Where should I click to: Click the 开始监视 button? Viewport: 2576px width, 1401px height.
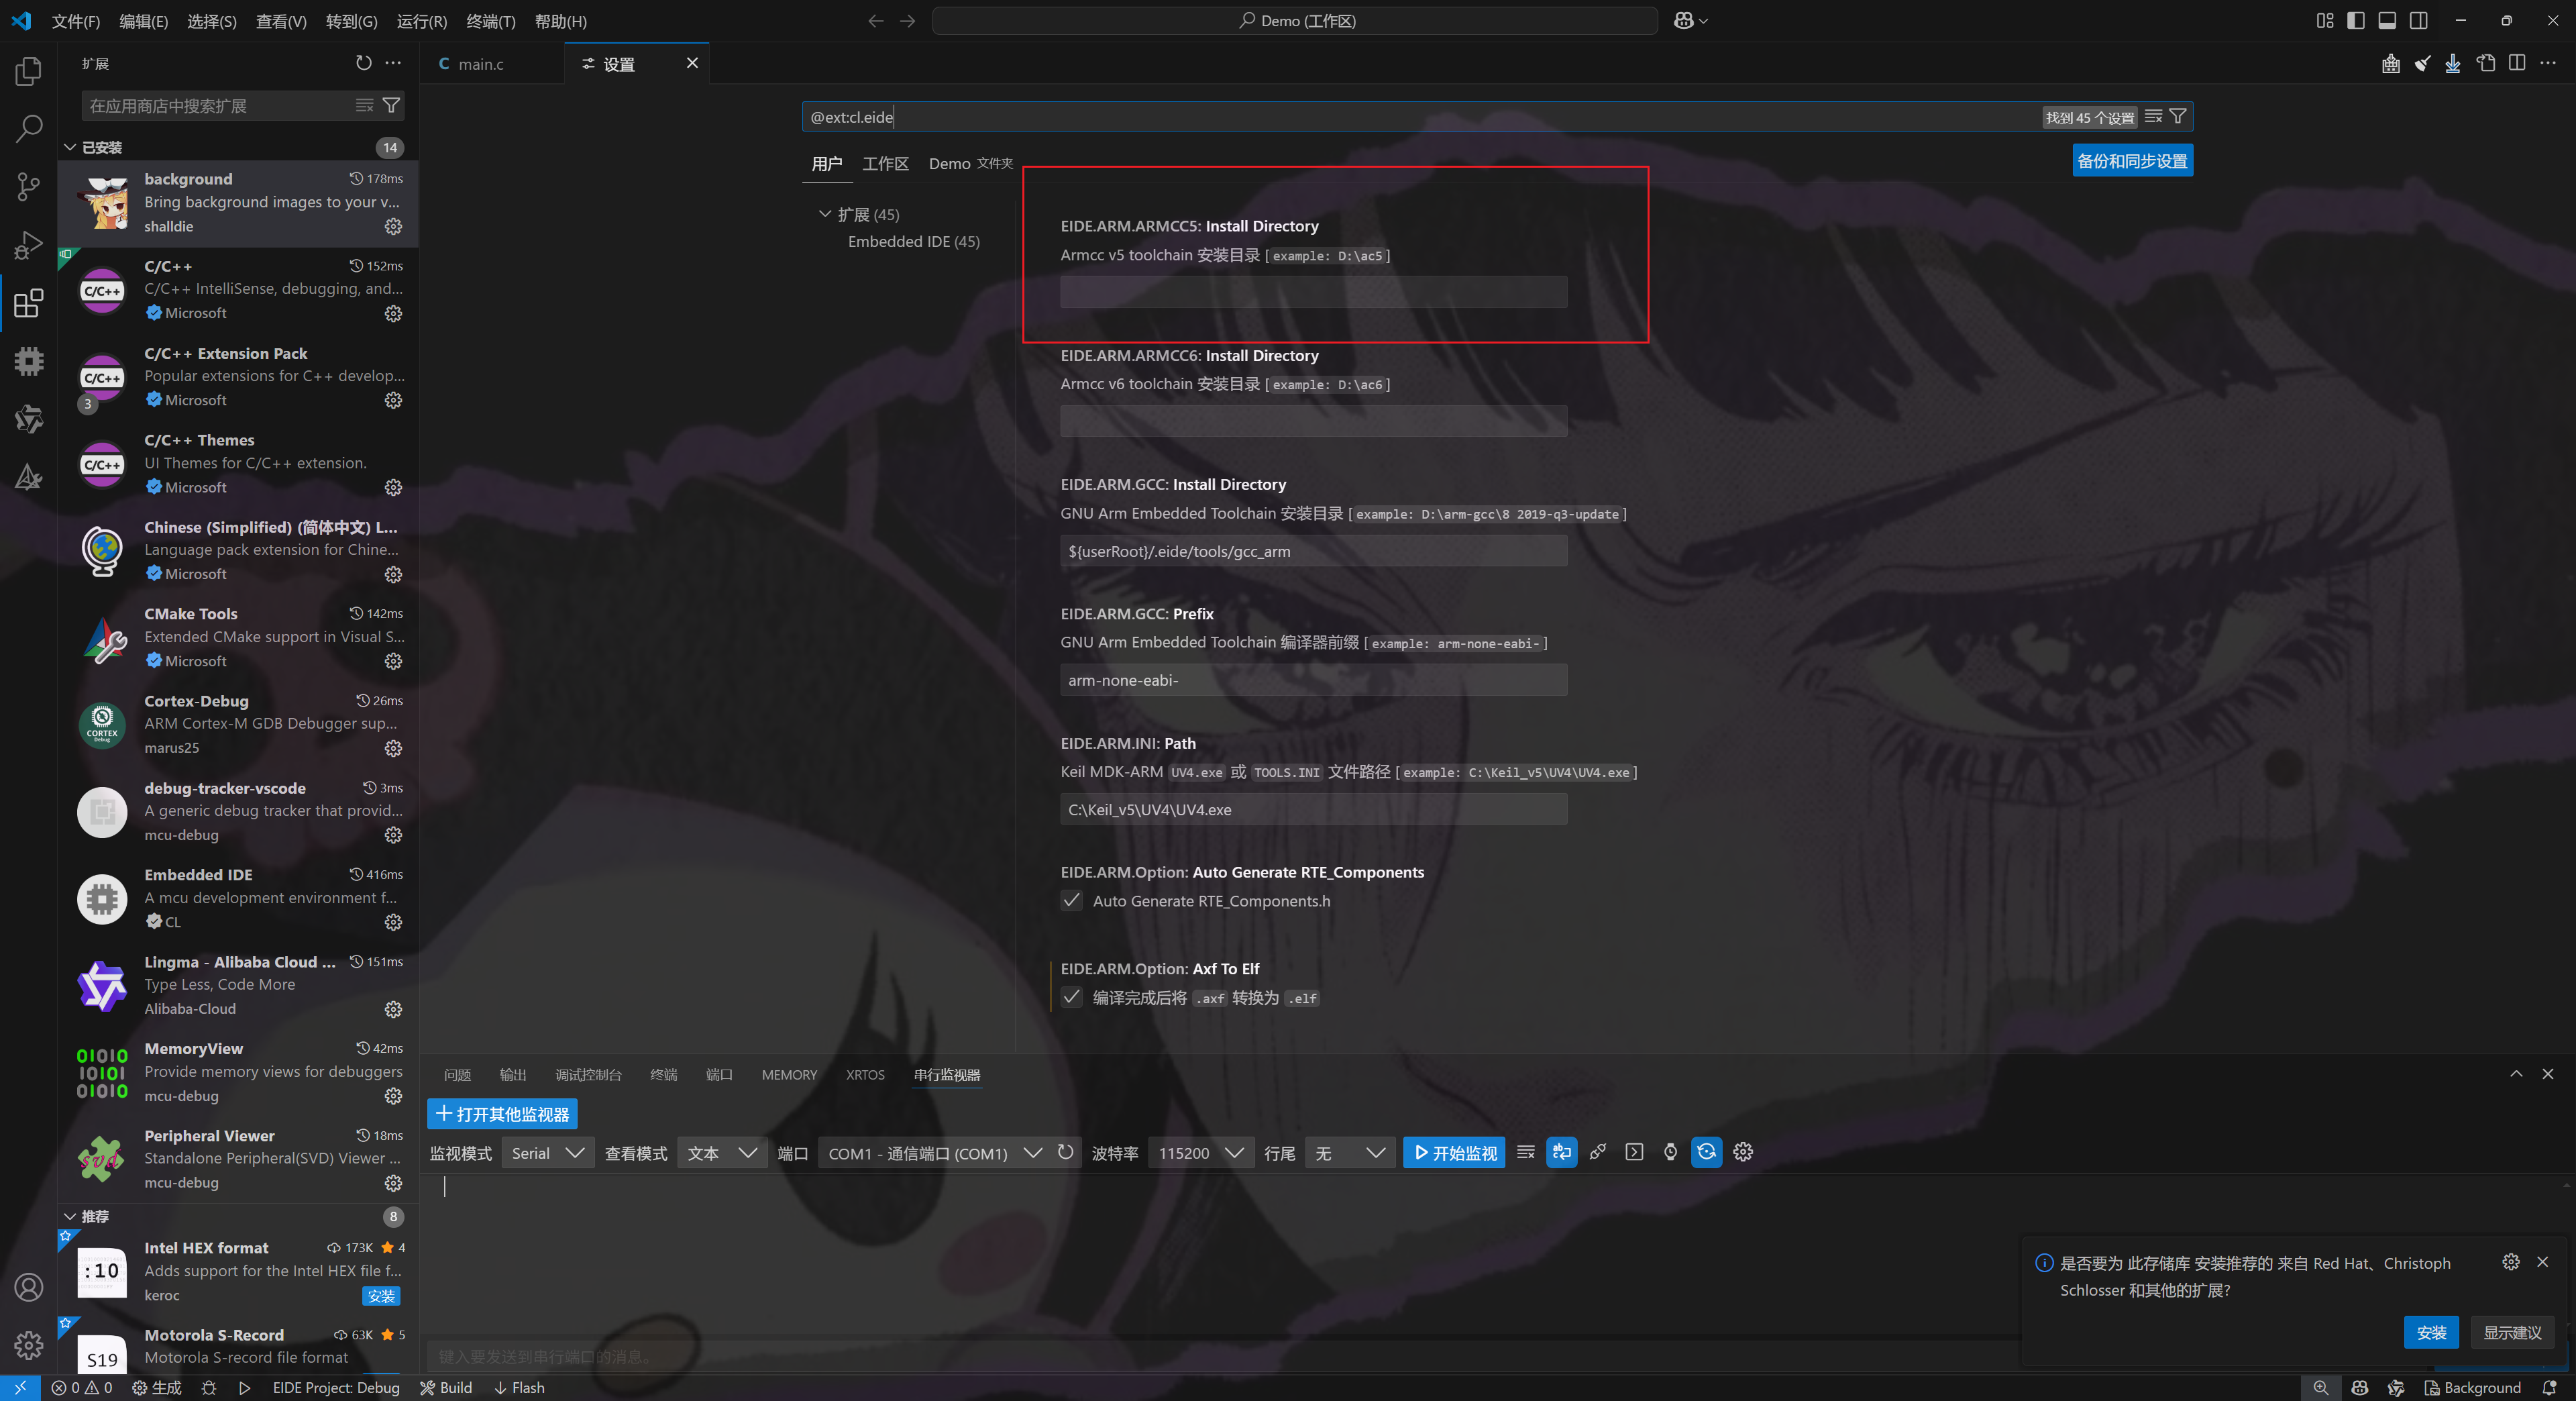pyautogui.click(x=1455, y=1153)
